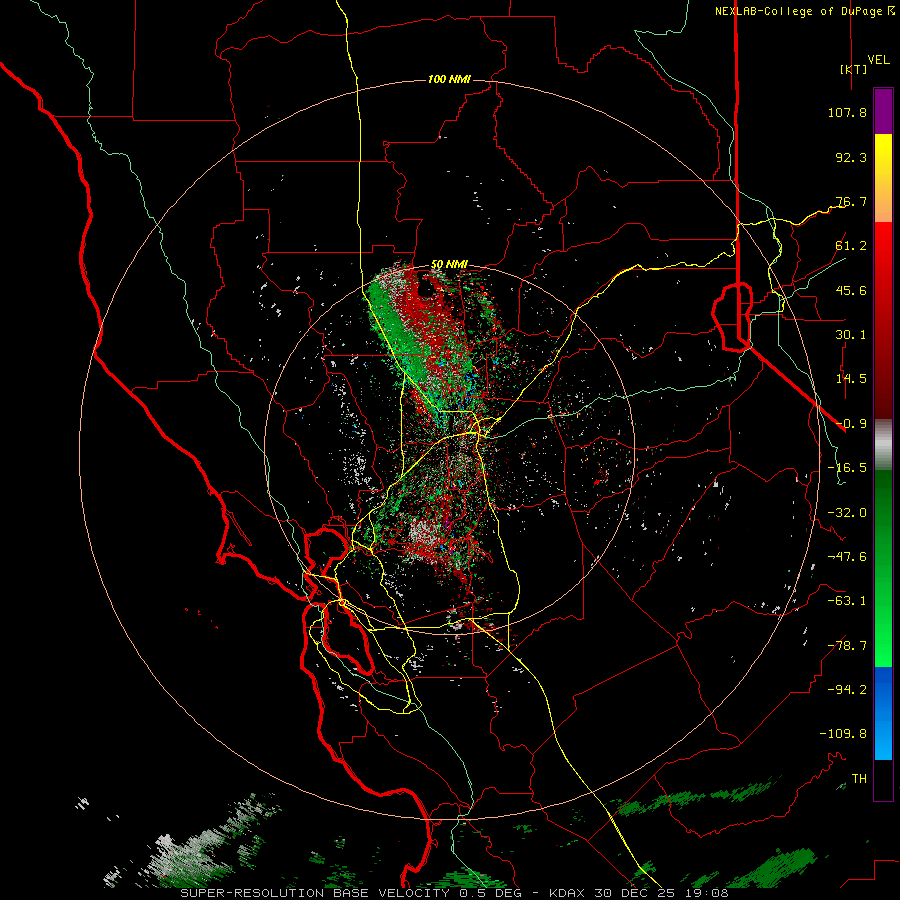Screen dimensions: 900x900
Task: Select the -47.6 velocity scale value
Action: (847, 557)
